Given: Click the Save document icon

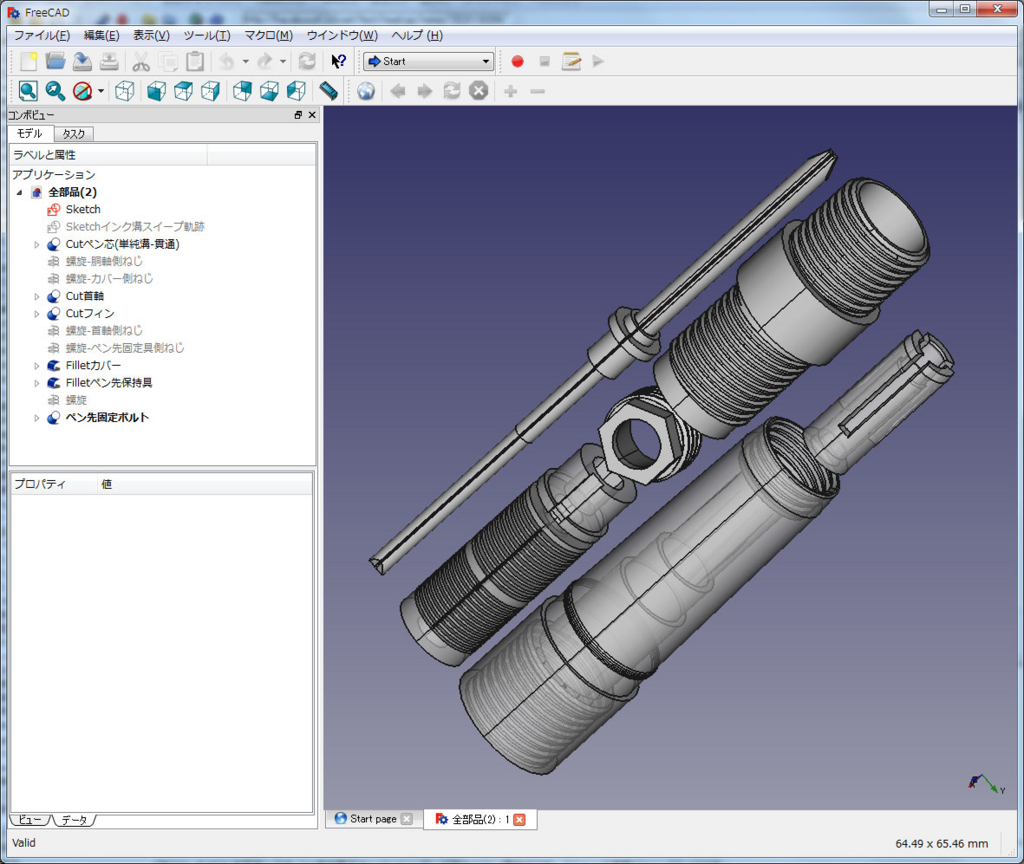Looking at the screenshot, I should coord(82,61).
